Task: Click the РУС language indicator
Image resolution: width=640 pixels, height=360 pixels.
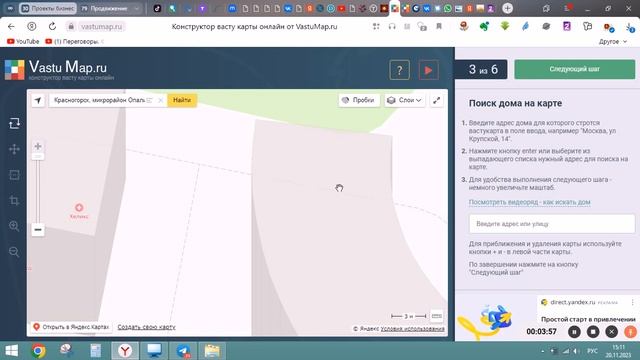Action: click(592, 351)
